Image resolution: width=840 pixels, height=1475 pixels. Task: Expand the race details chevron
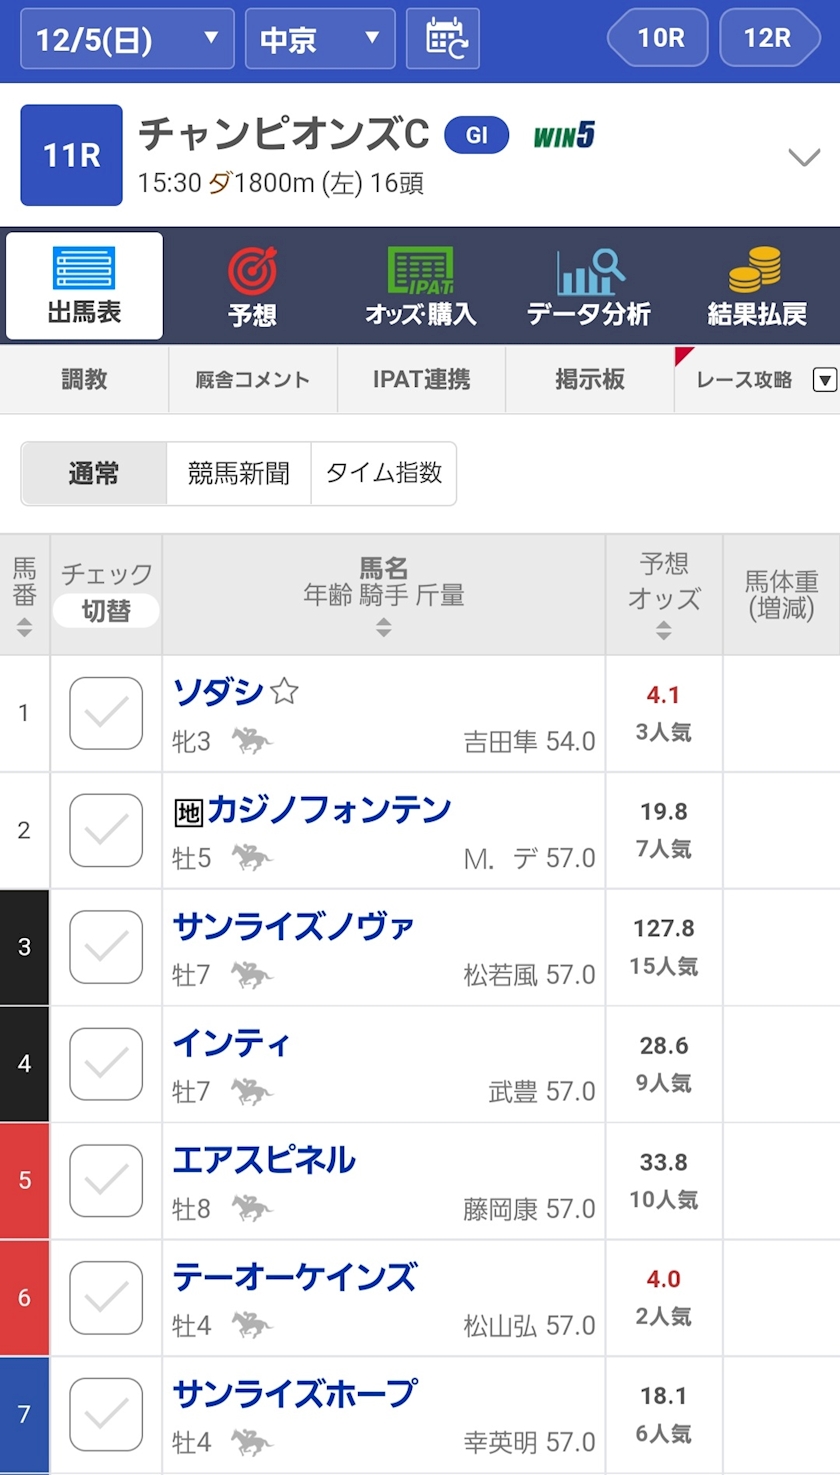click(804, 157)
